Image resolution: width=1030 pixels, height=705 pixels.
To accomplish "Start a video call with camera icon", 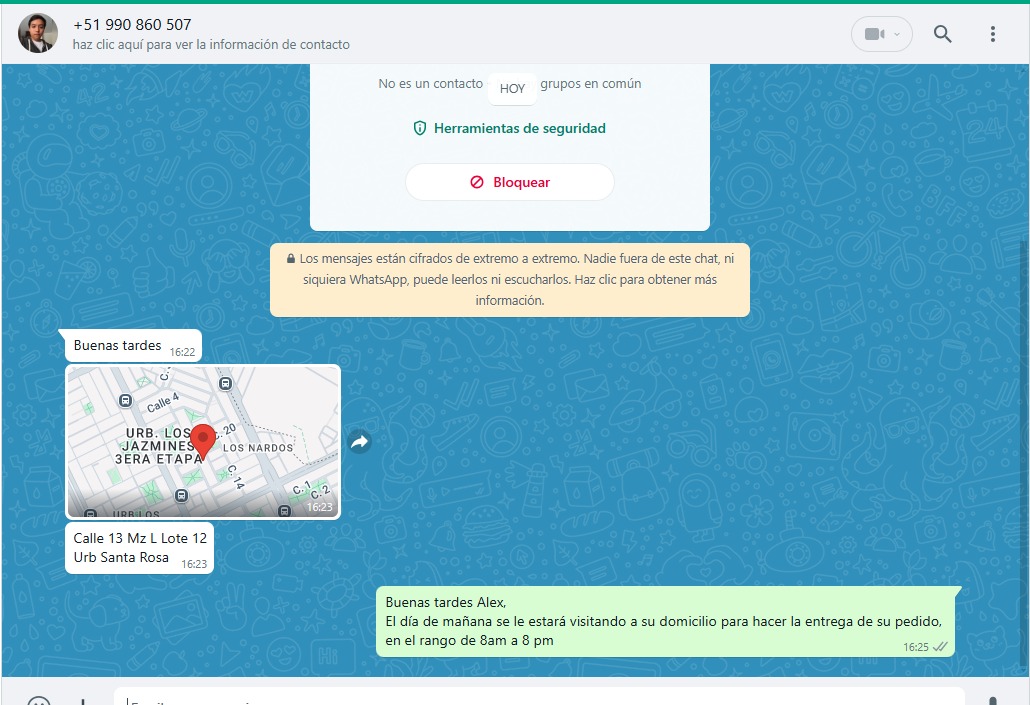I will (873, 34).
